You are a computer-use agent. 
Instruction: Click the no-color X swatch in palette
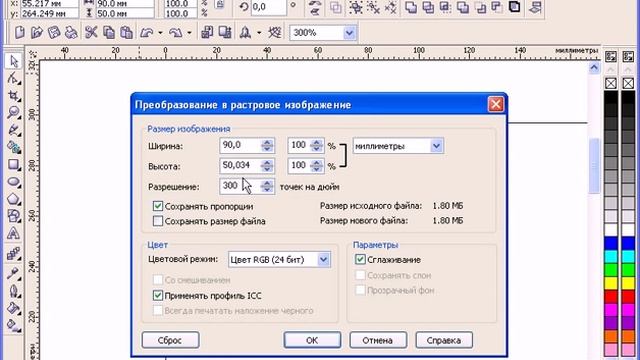point(611,84)
